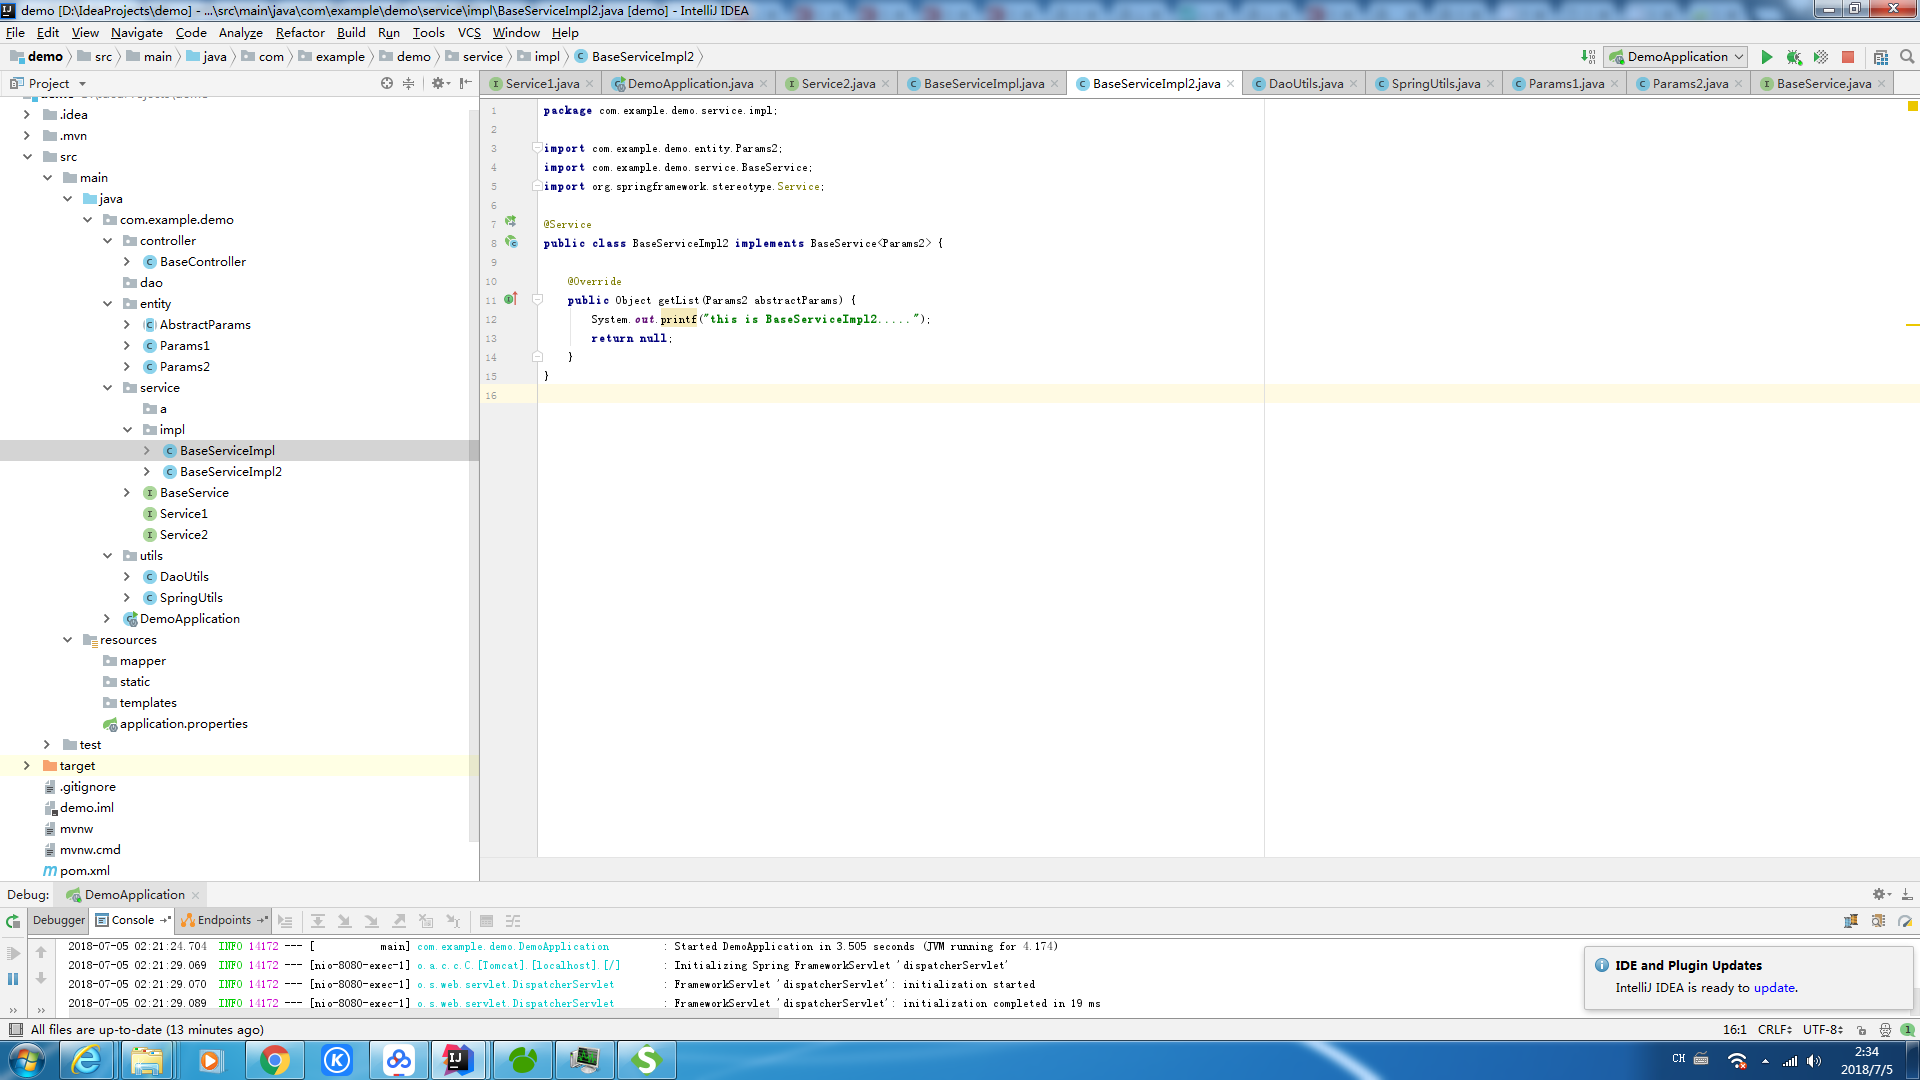Viewport: 1920px width, 1080px height.
Task: Collapse the getList method fold marker
Action: point(537,299)
